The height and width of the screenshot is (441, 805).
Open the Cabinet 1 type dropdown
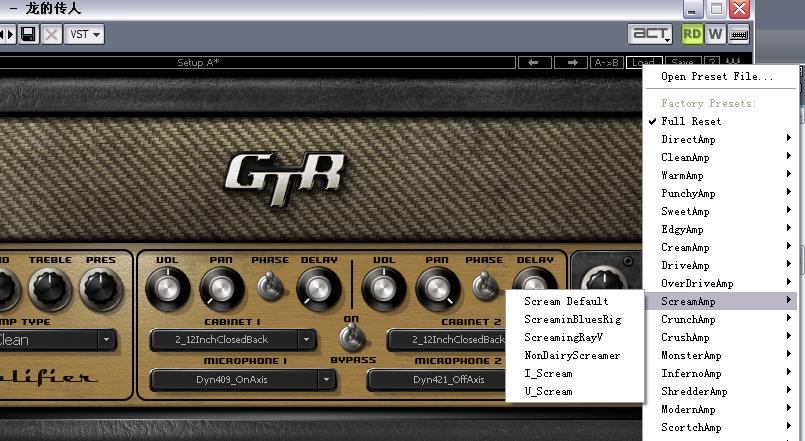pyautogui.click(x=232, y=340)
